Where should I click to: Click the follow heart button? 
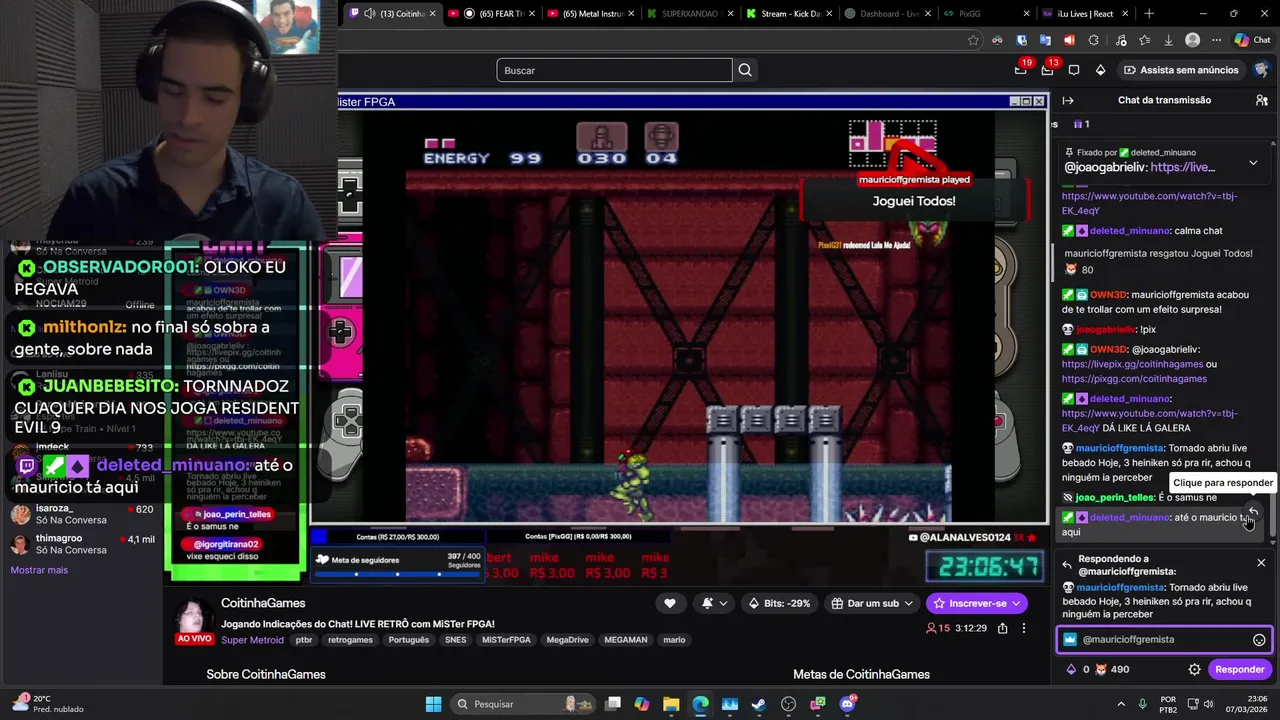670,603
